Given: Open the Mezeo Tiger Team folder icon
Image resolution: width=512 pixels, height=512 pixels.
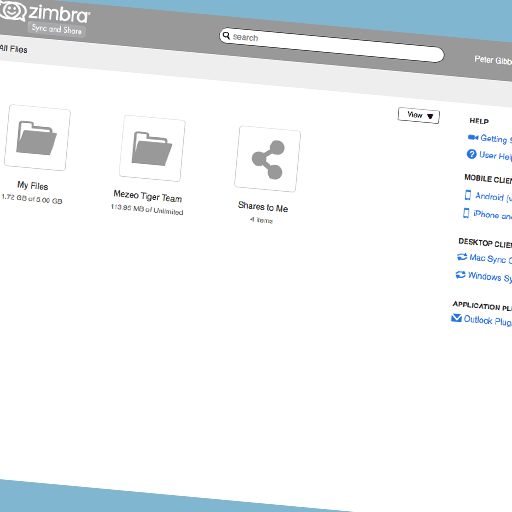Looking at the screenshot, I should pos(152,148).
